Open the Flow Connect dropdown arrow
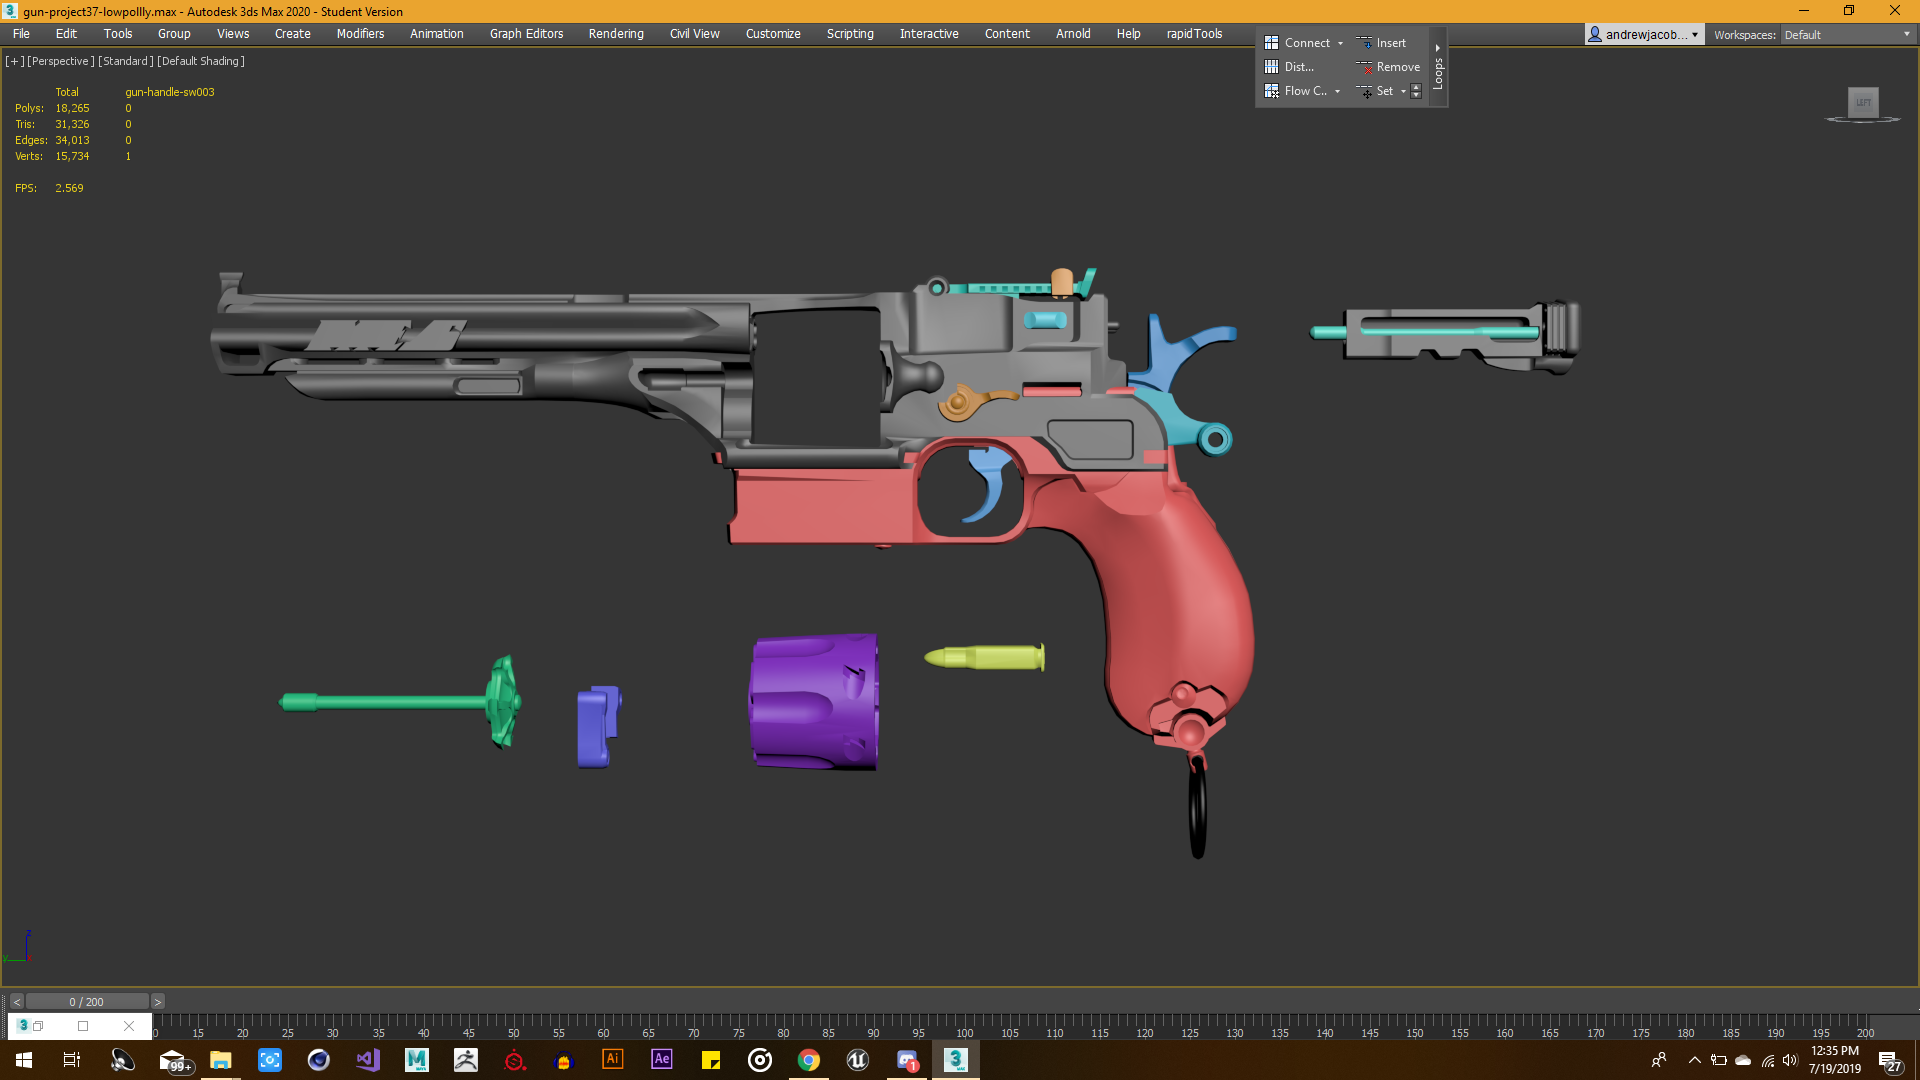The height and width of the screenshot is (1080, 1920). [x=1338, y=91]
